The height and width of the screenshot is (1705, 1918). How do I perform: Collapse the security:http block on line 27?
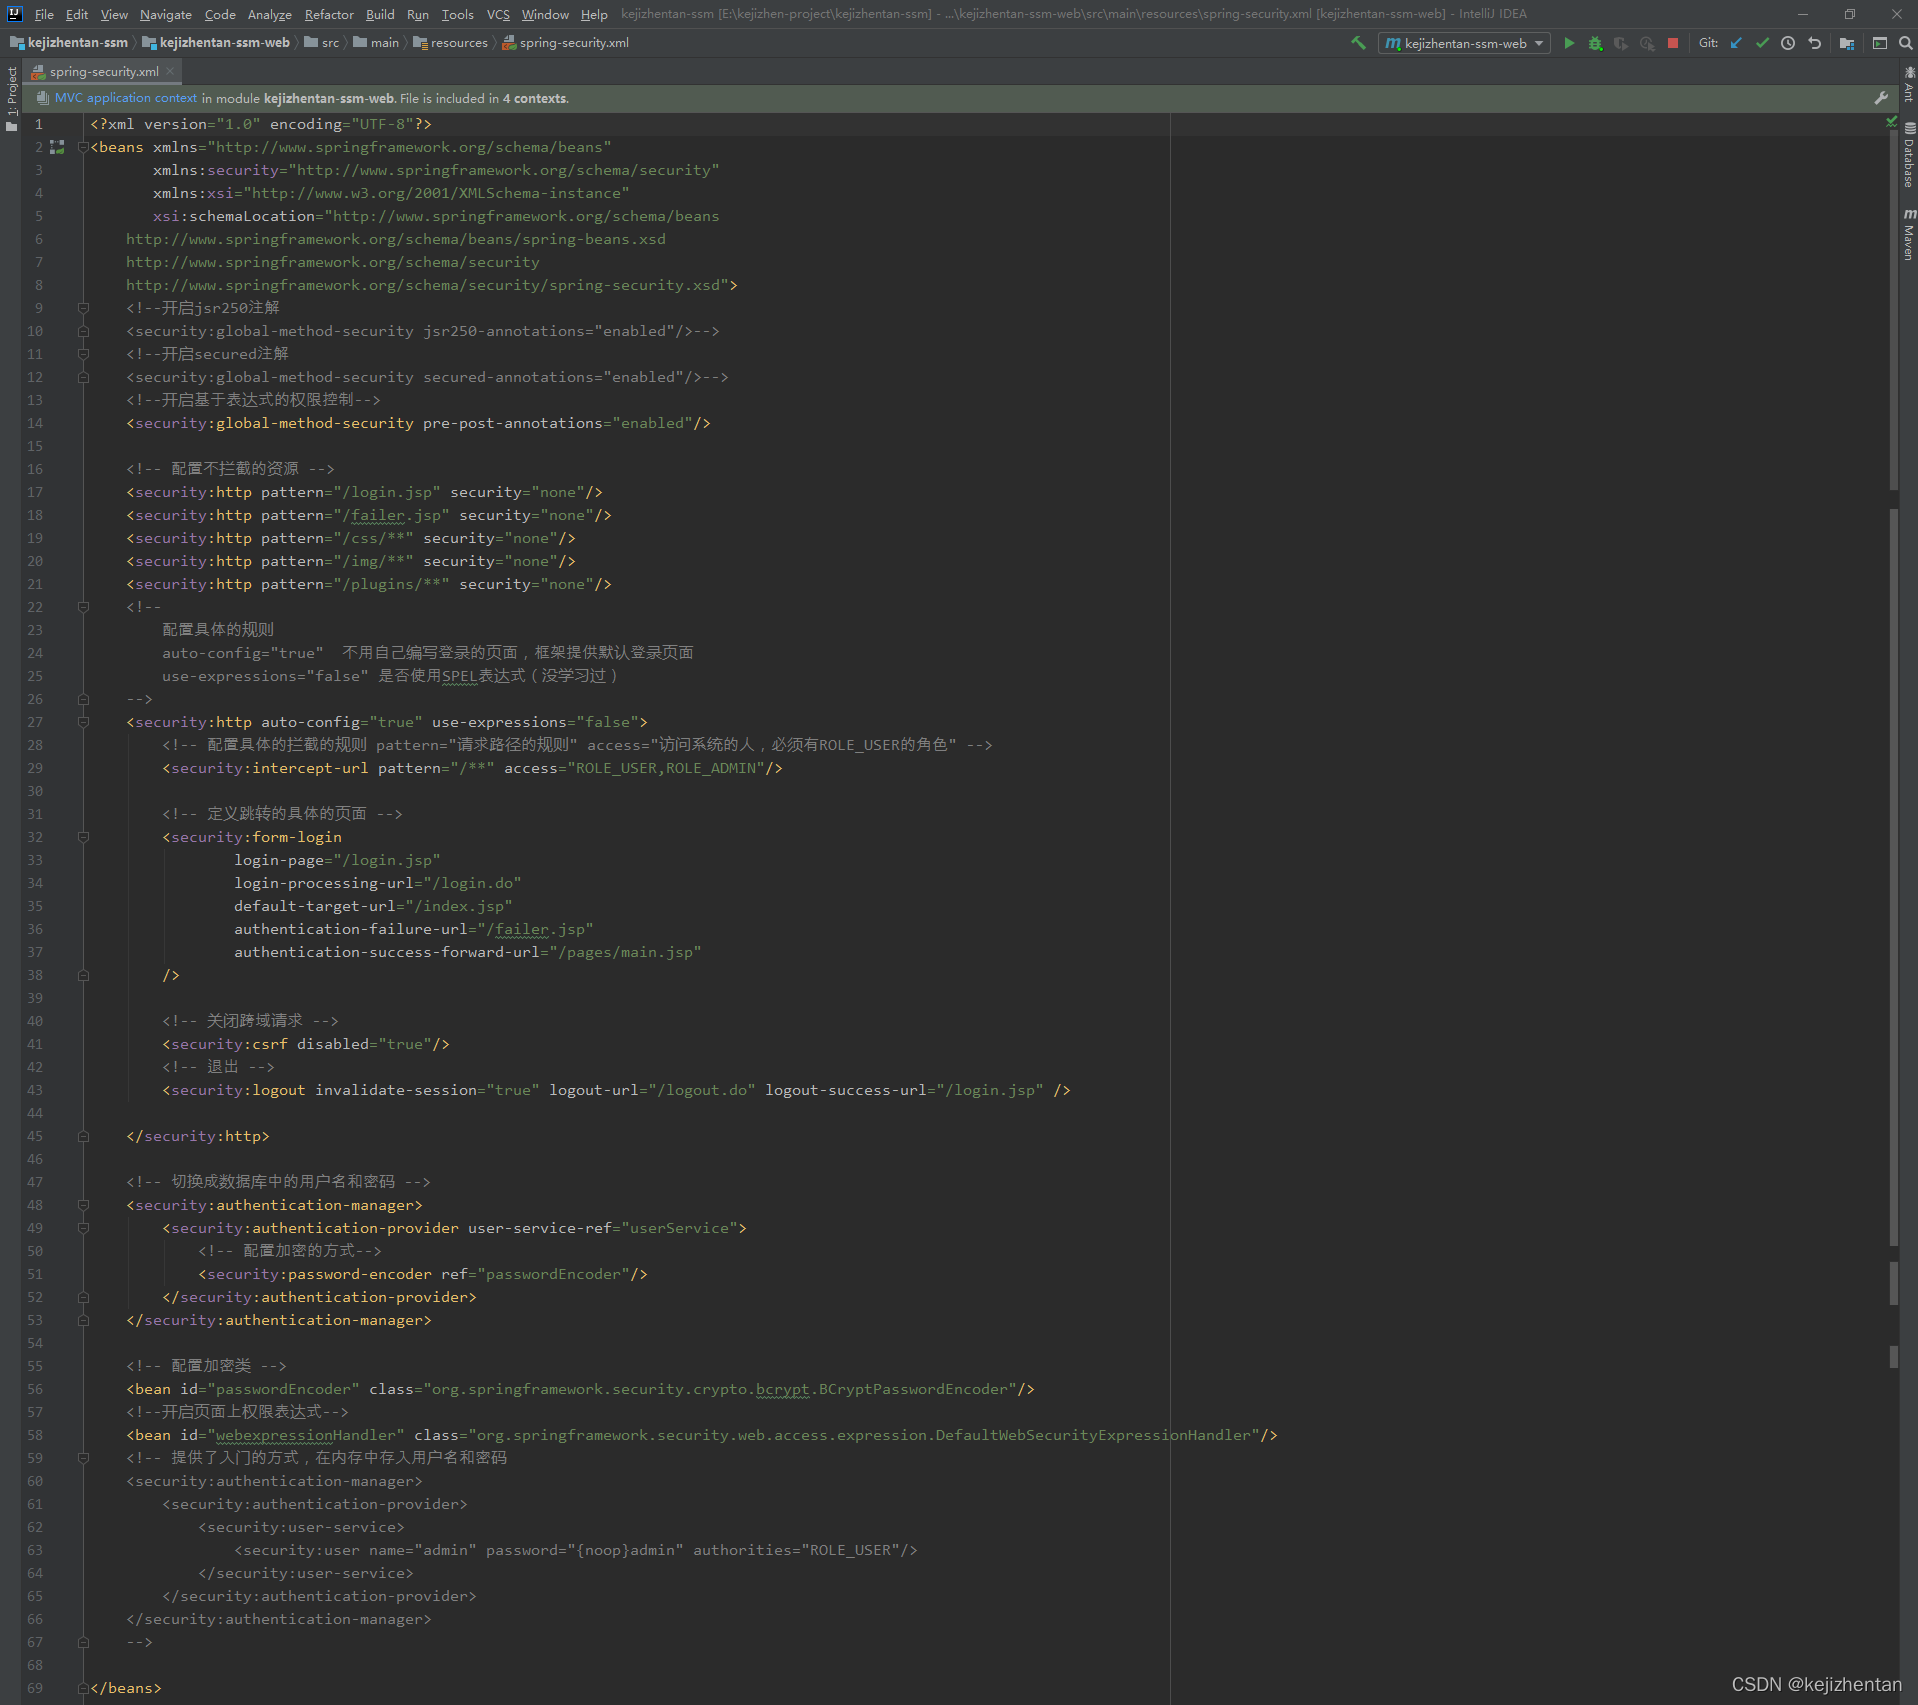[83, 722]
